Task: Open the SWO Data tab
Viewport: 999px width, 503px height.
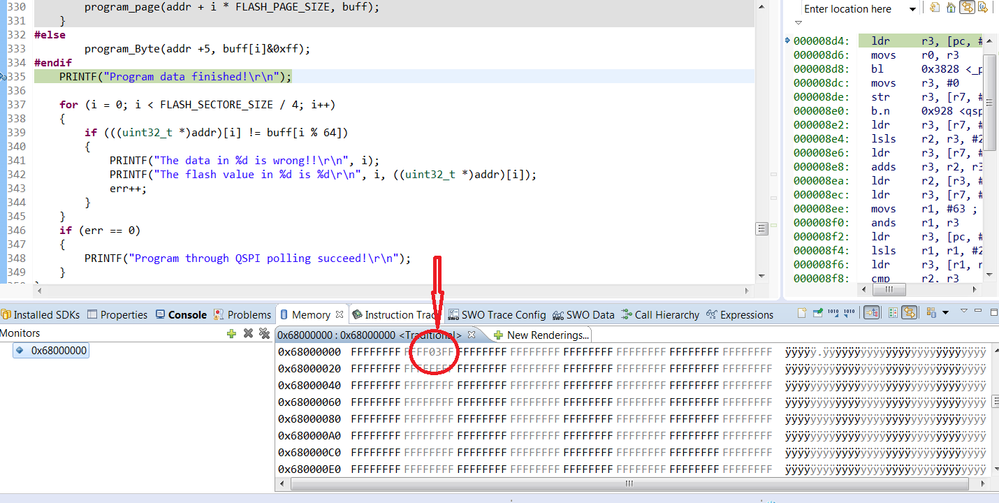Action: point(584,314)
